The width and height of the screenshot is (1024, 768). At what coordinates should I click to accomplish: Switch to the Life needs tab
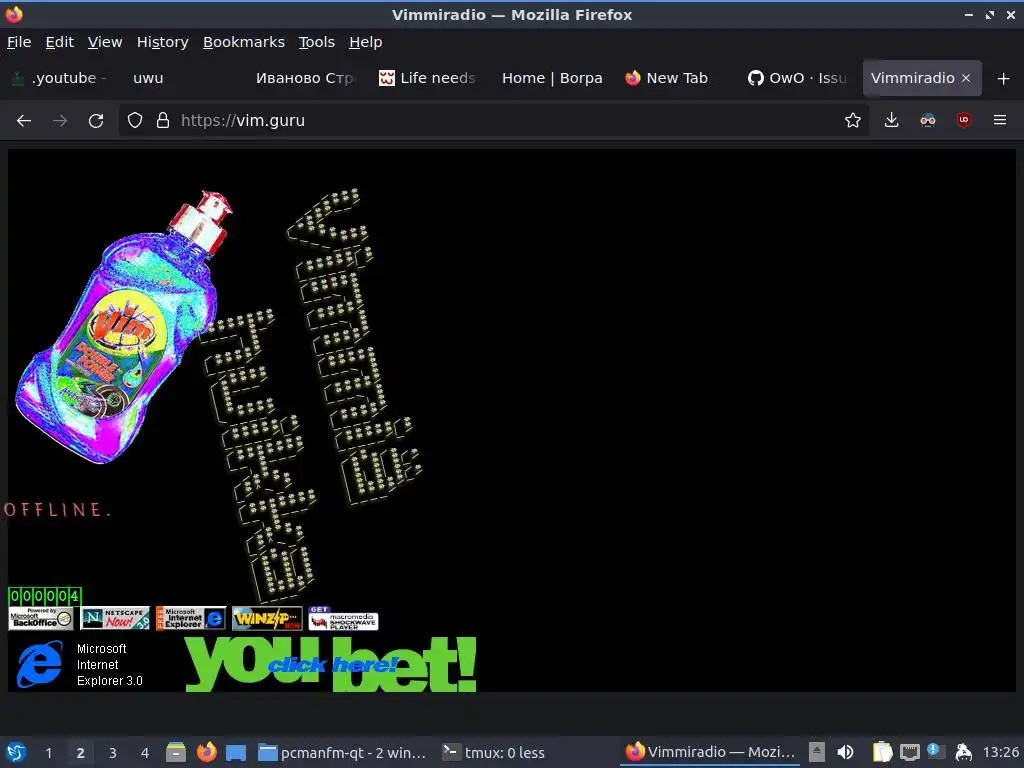point(428,78)
